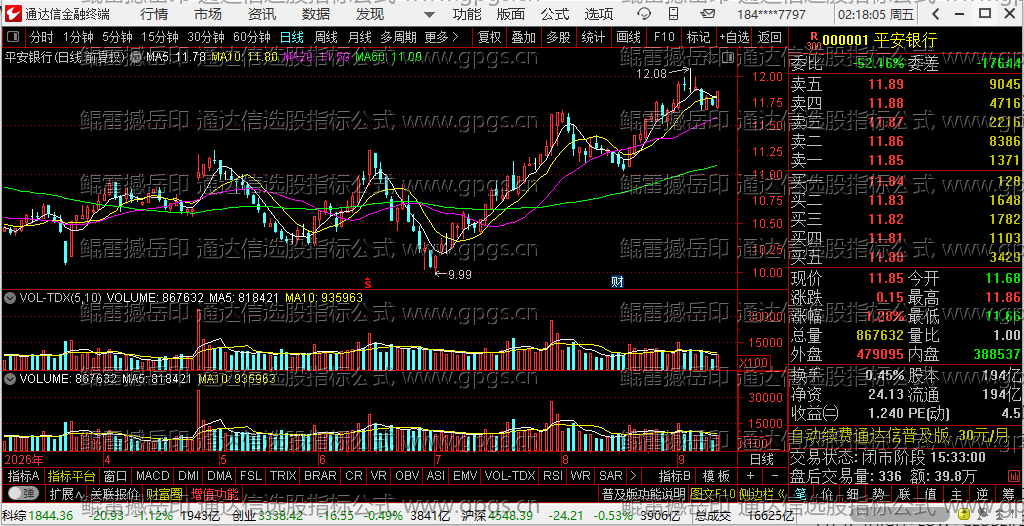
Task: Zoom out chart with − button
Action: tap(775, 476)
